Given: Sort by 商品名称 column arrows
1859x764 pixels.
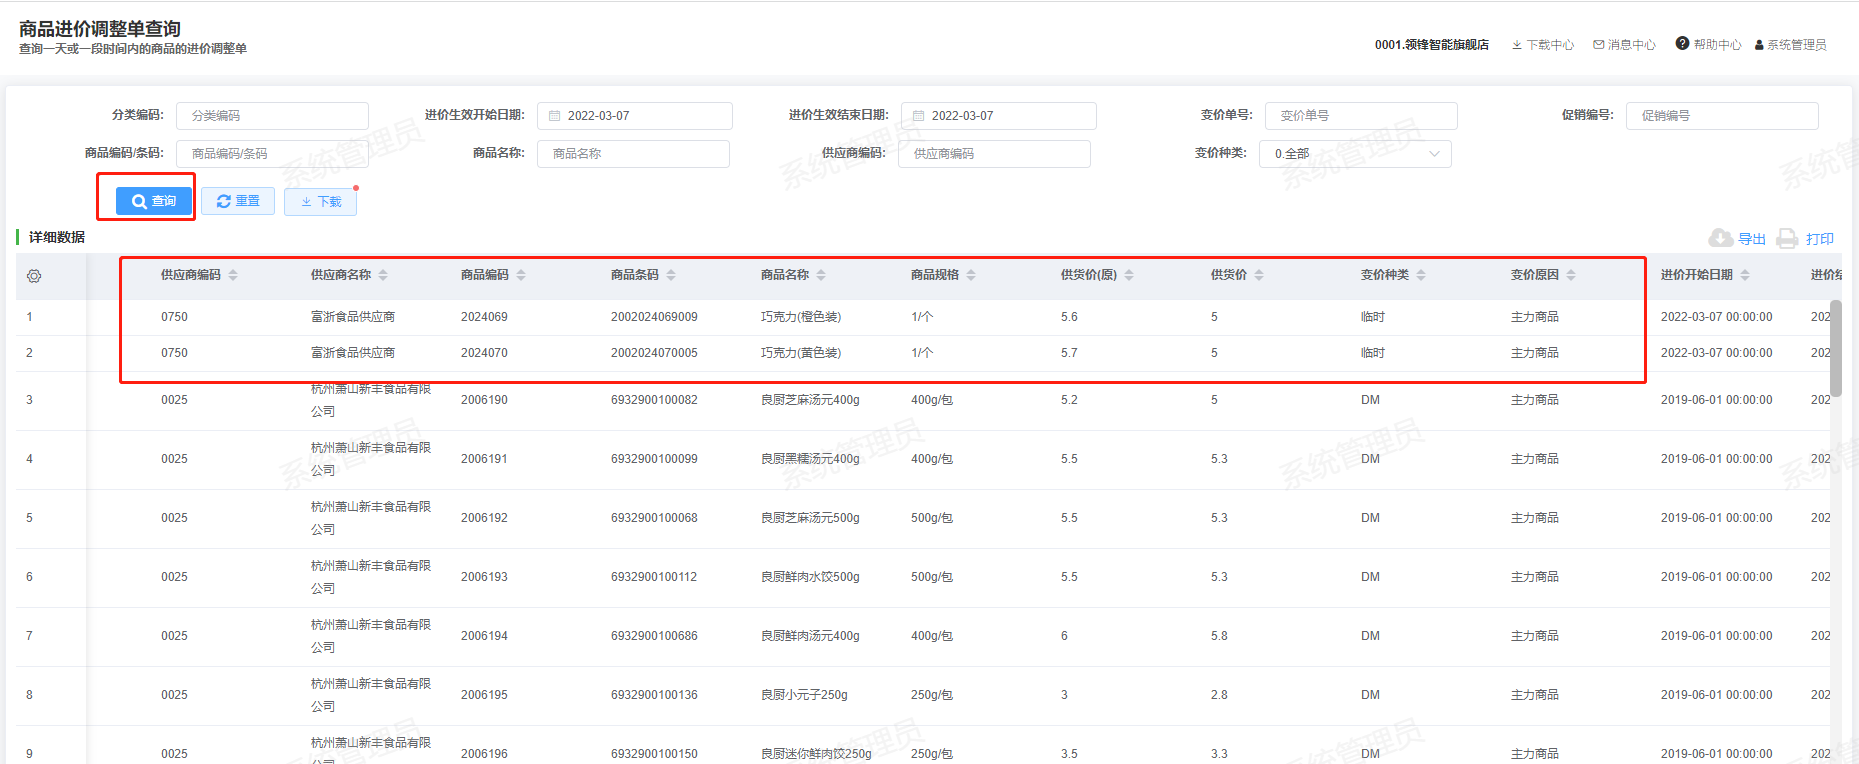Looking at the screenshot, I should tap(821, 275).
